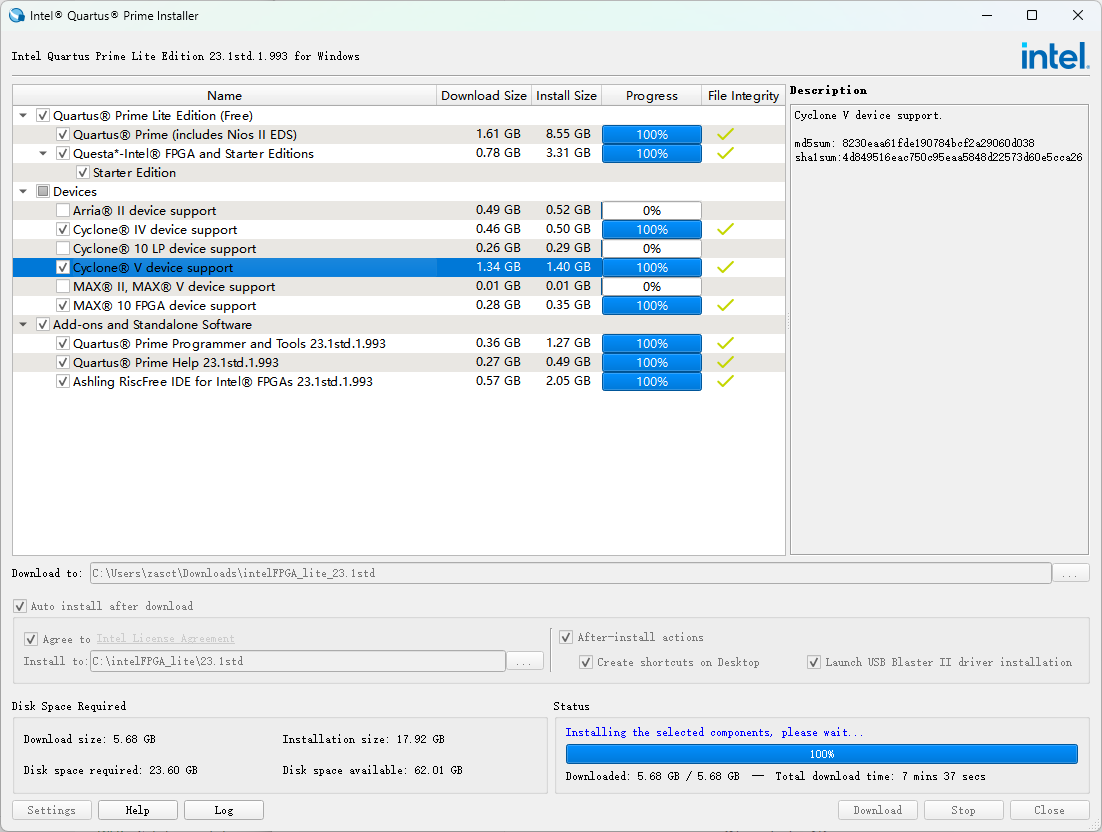Viewport: 1102px width, 832px height.
Task: Check Cyclone 10 LP device support
Action: point(63,249)
